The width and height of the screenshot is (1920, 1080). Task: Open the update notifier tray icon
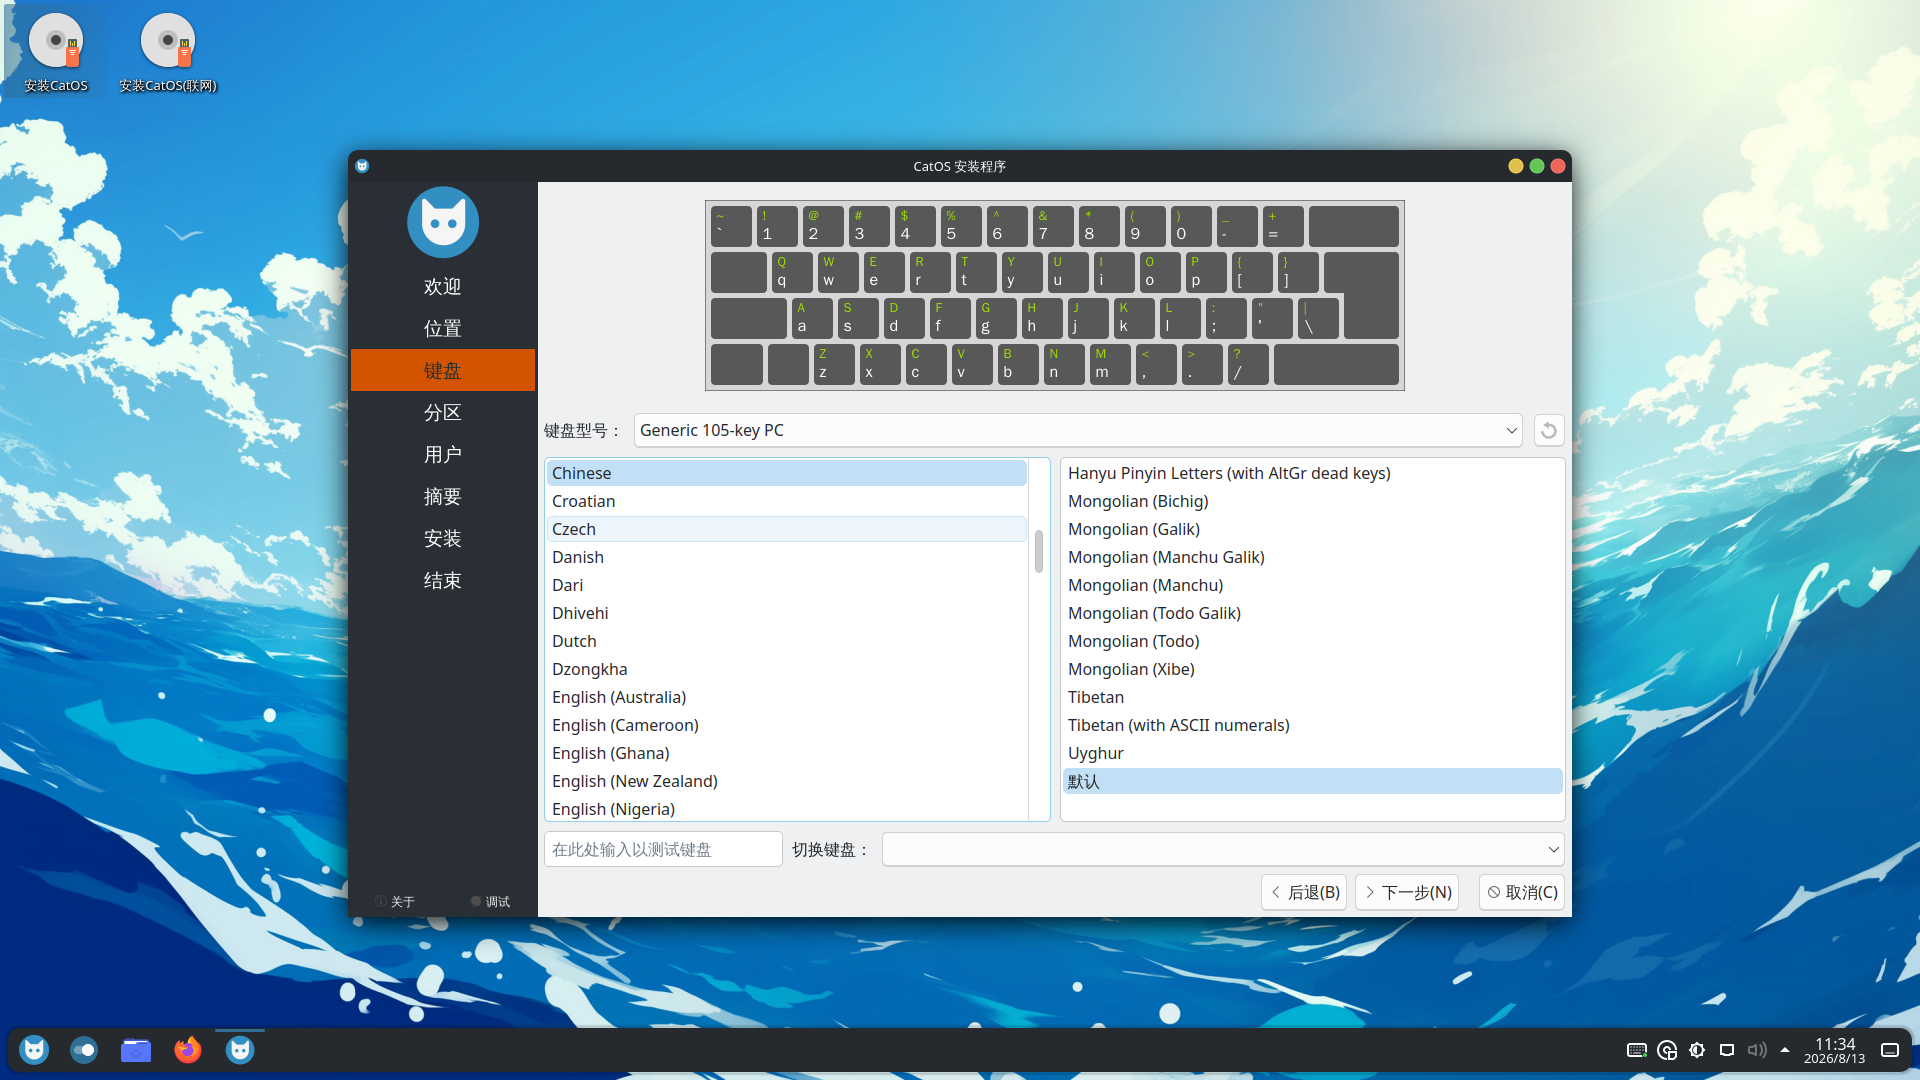1667,1050
